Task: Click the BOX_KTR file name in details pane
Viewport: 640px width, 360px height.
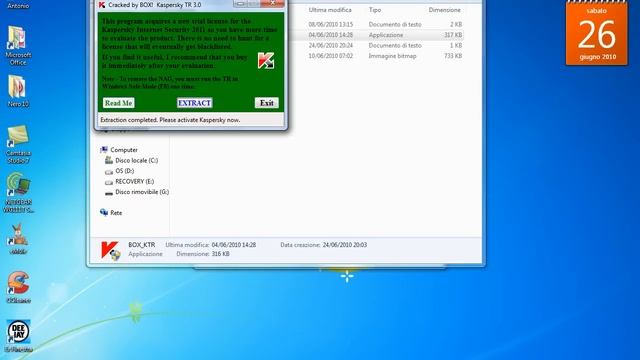Action: (142, 245)
